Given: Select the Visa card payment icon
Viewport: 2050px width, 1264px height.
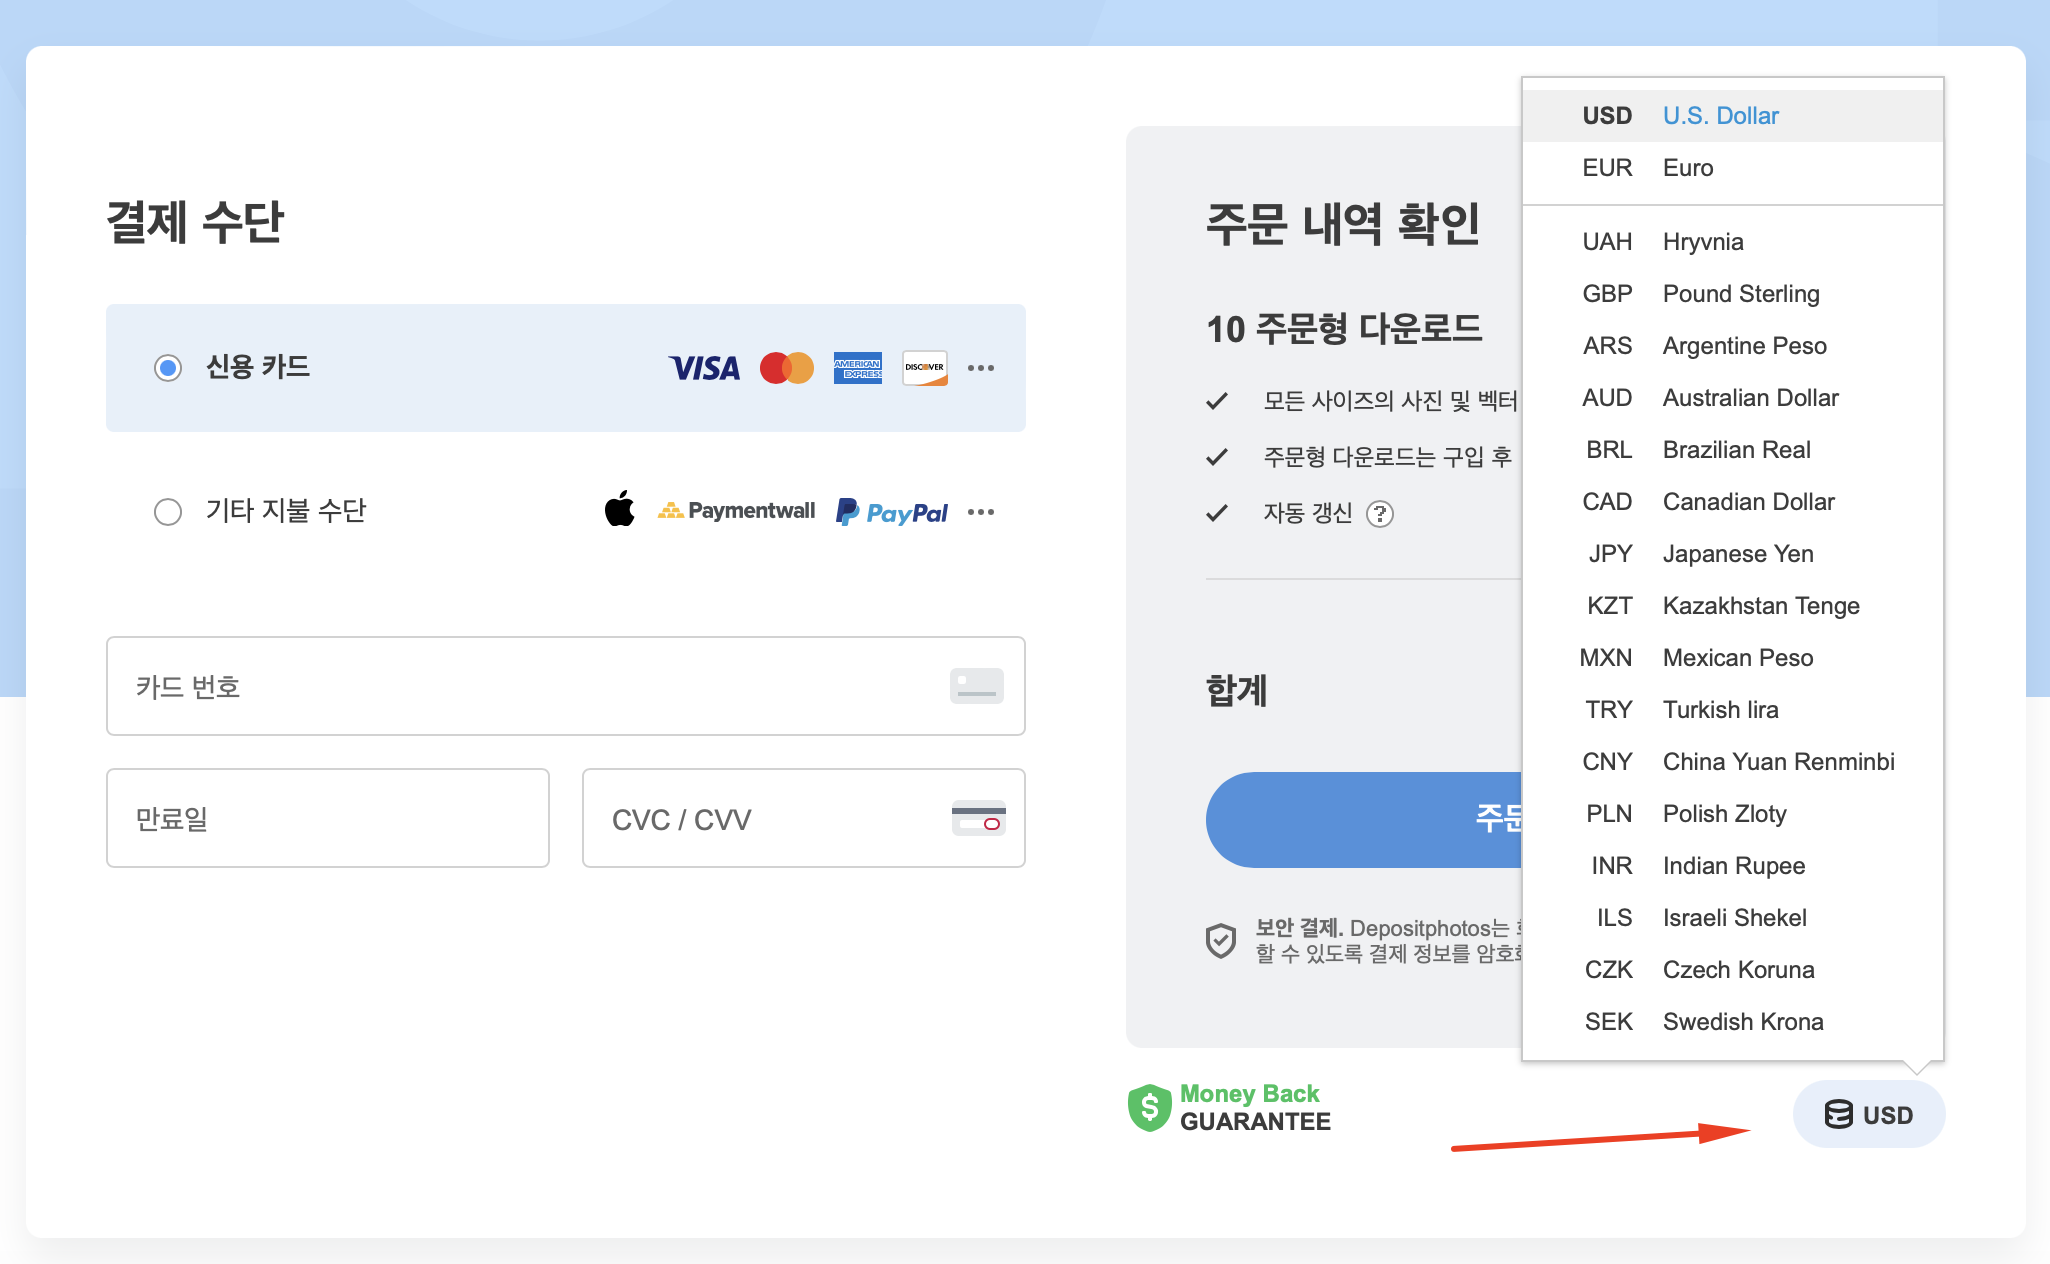Looking at the screenshot, I should tap(705, 368).
